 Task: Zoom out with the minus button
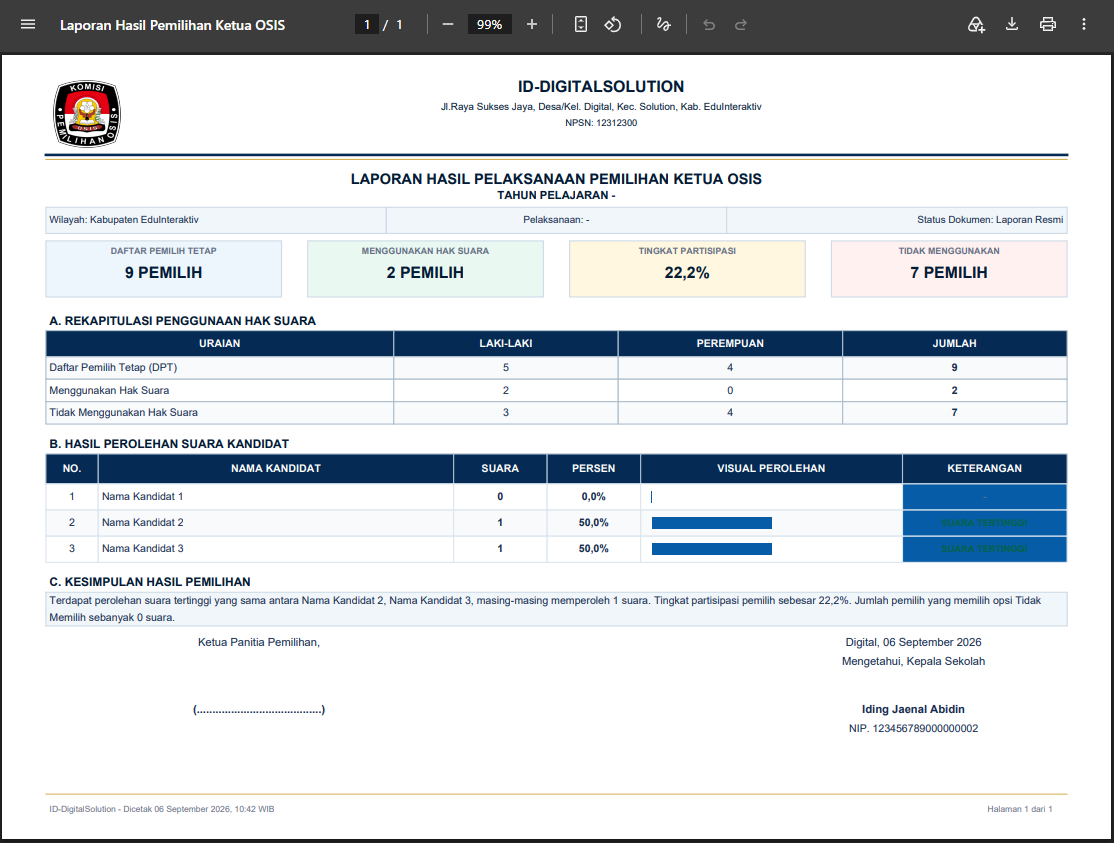pos(448,25)
